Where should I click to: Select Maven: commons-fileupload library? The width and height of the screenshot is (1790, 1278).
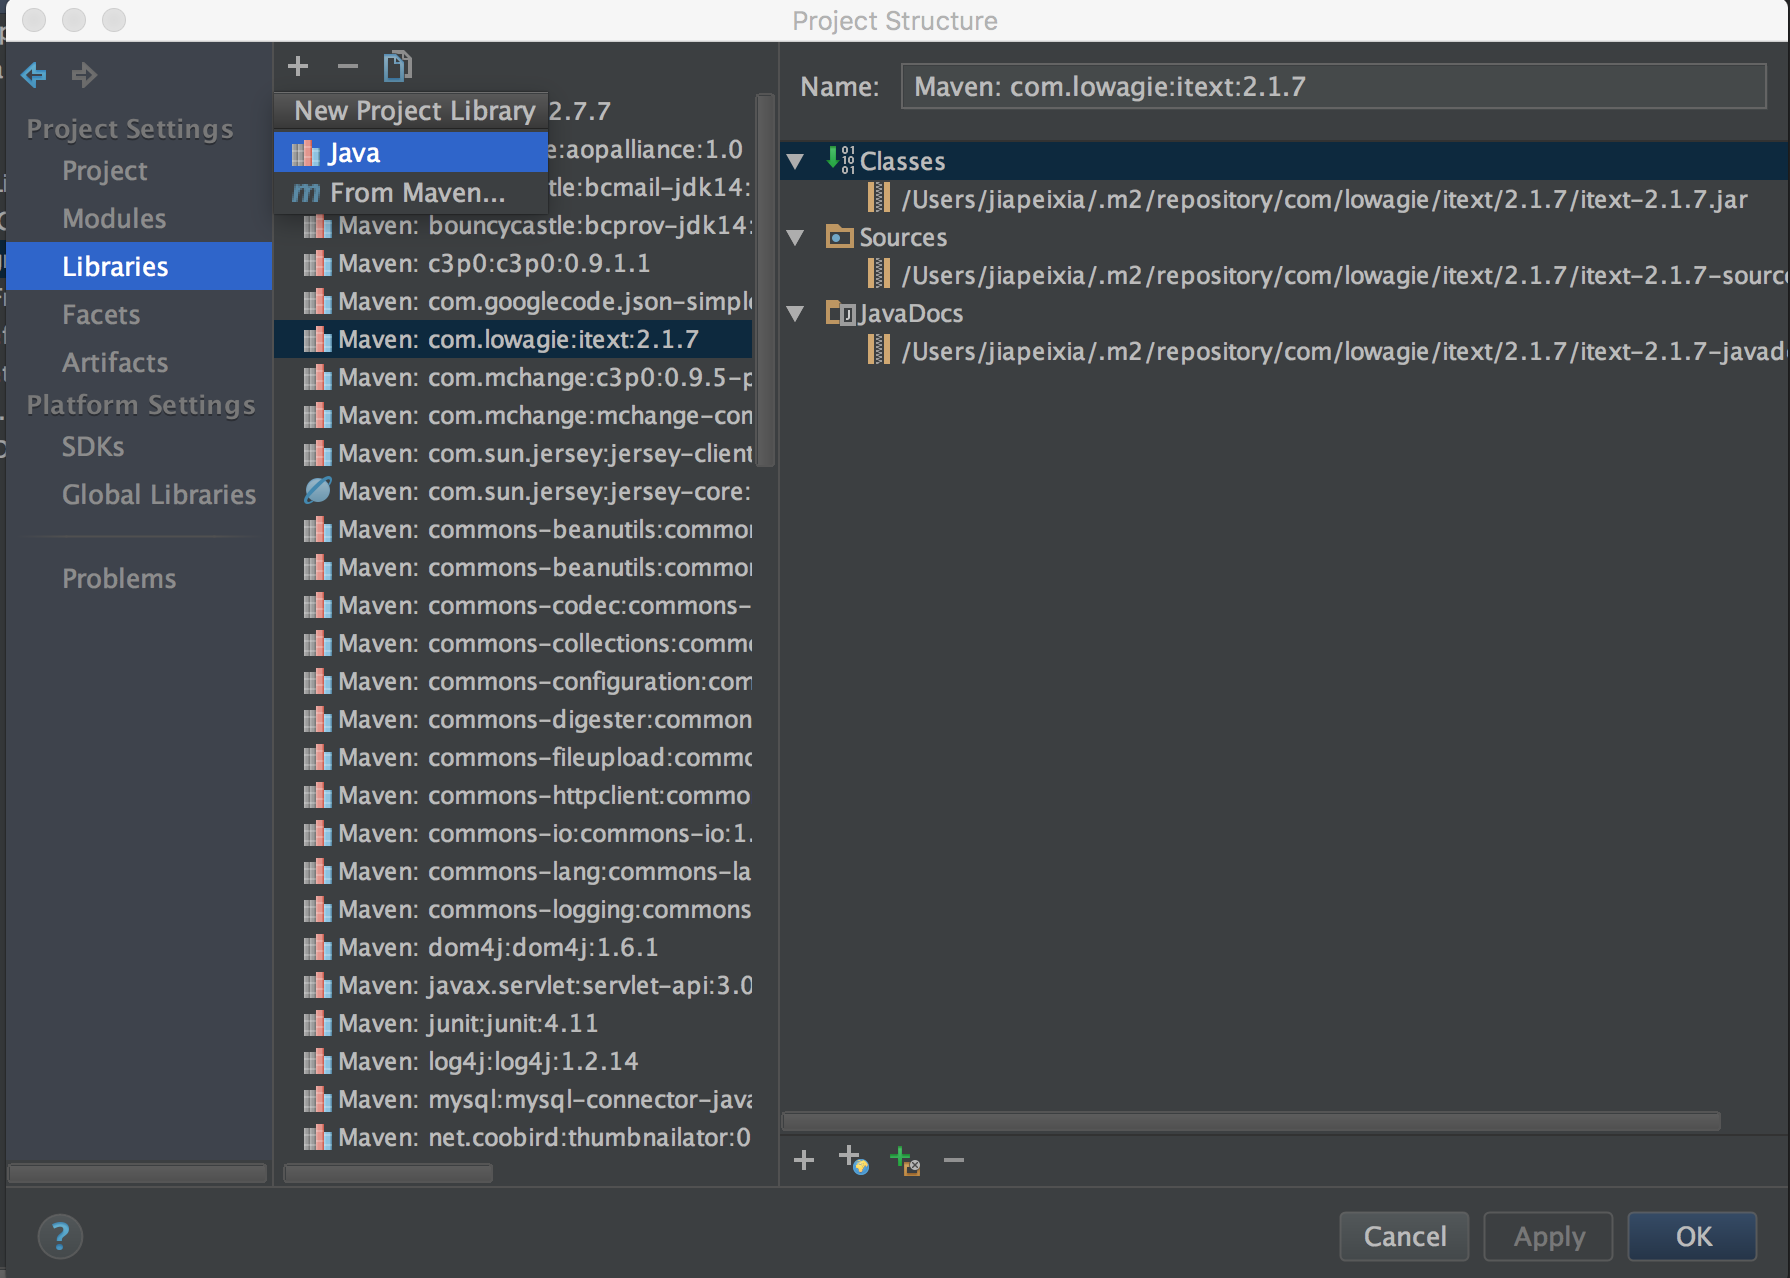(513, 757)
